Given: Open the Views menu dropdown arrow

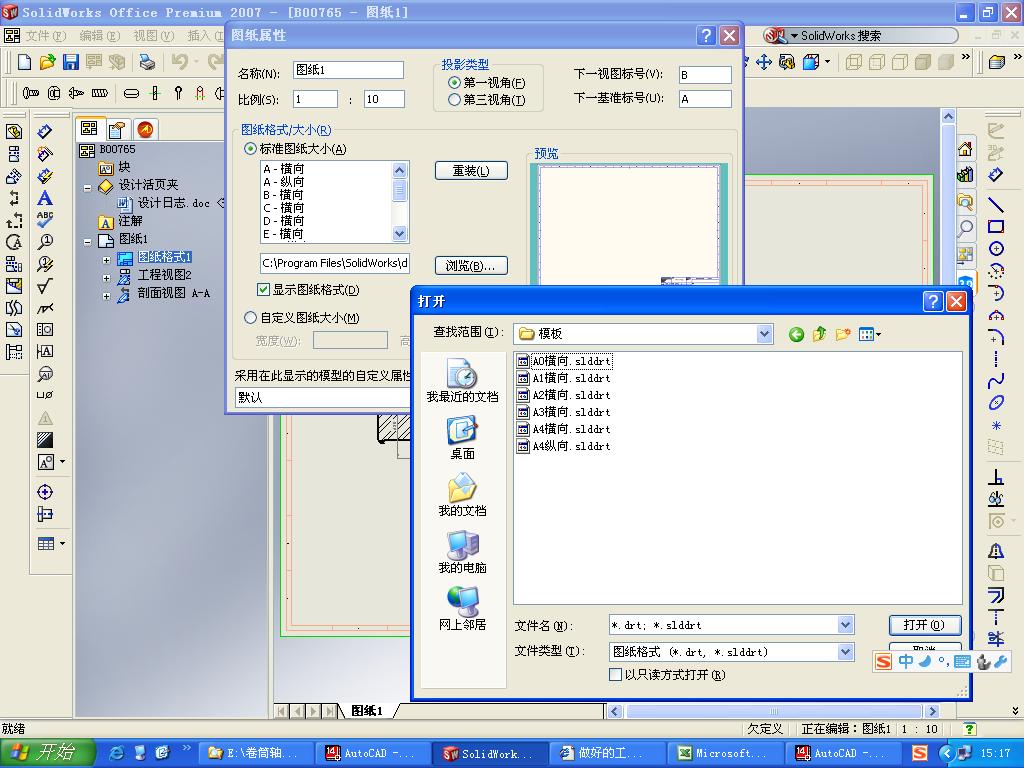Looking at the screenshot, I should pyautogui.click(x=879, y=334).
